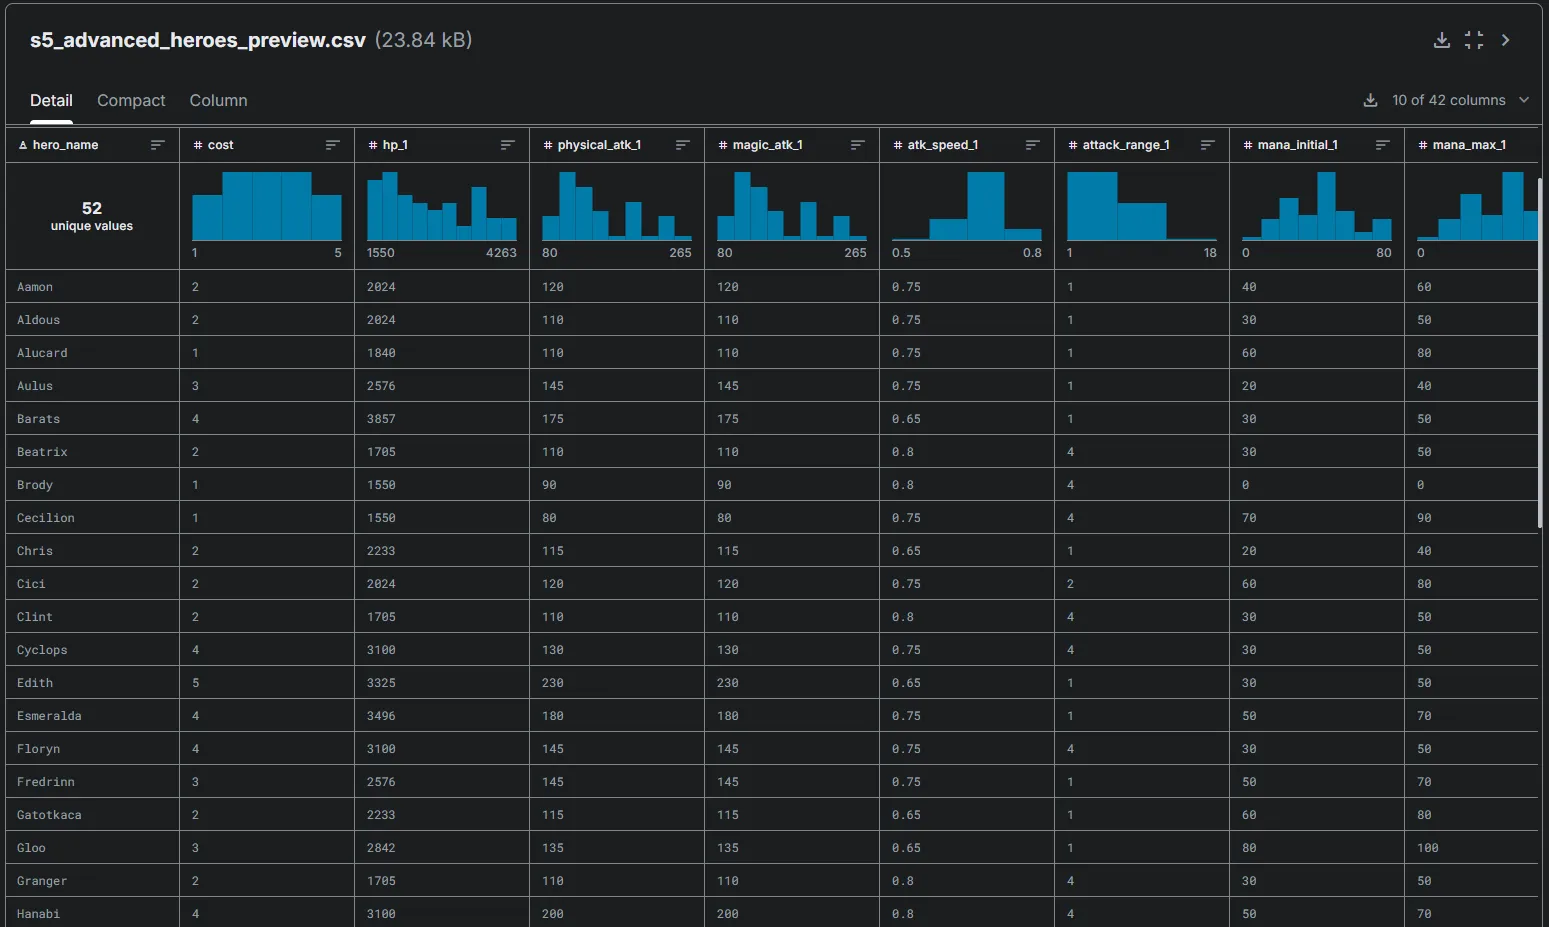Sort the magic_atk_1 column
Viewport: 1549px width, 927px height.
coord(858,145)
